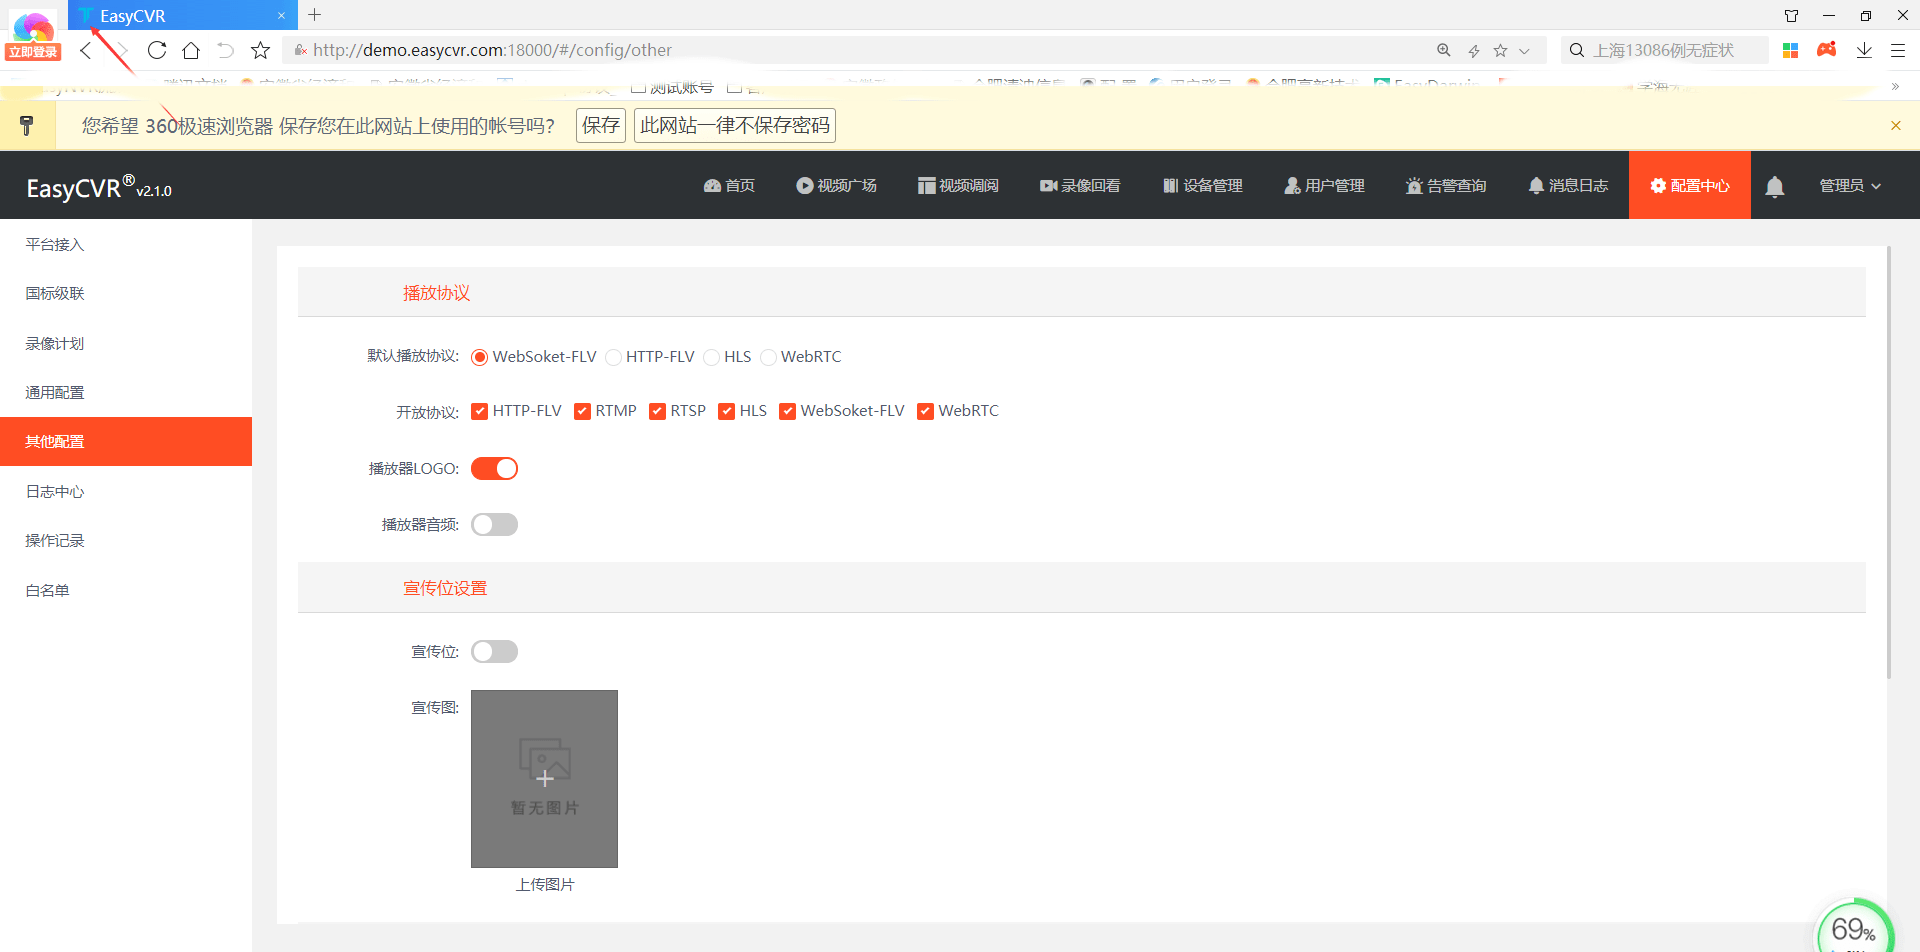This screenshot has width=1920, height=952.
Task: Uncheck the RTSP open protocol checkbox
Action: tap(657, 411)
